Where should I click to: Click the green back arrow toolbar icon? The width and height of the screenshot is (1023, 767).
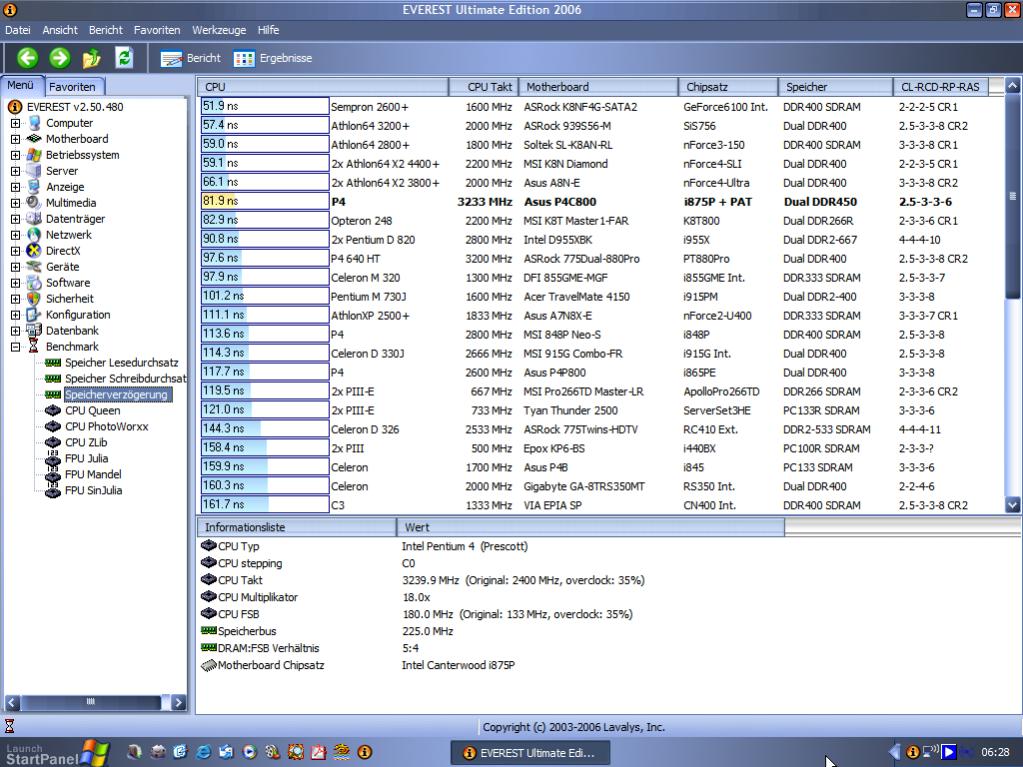point(27,58)
